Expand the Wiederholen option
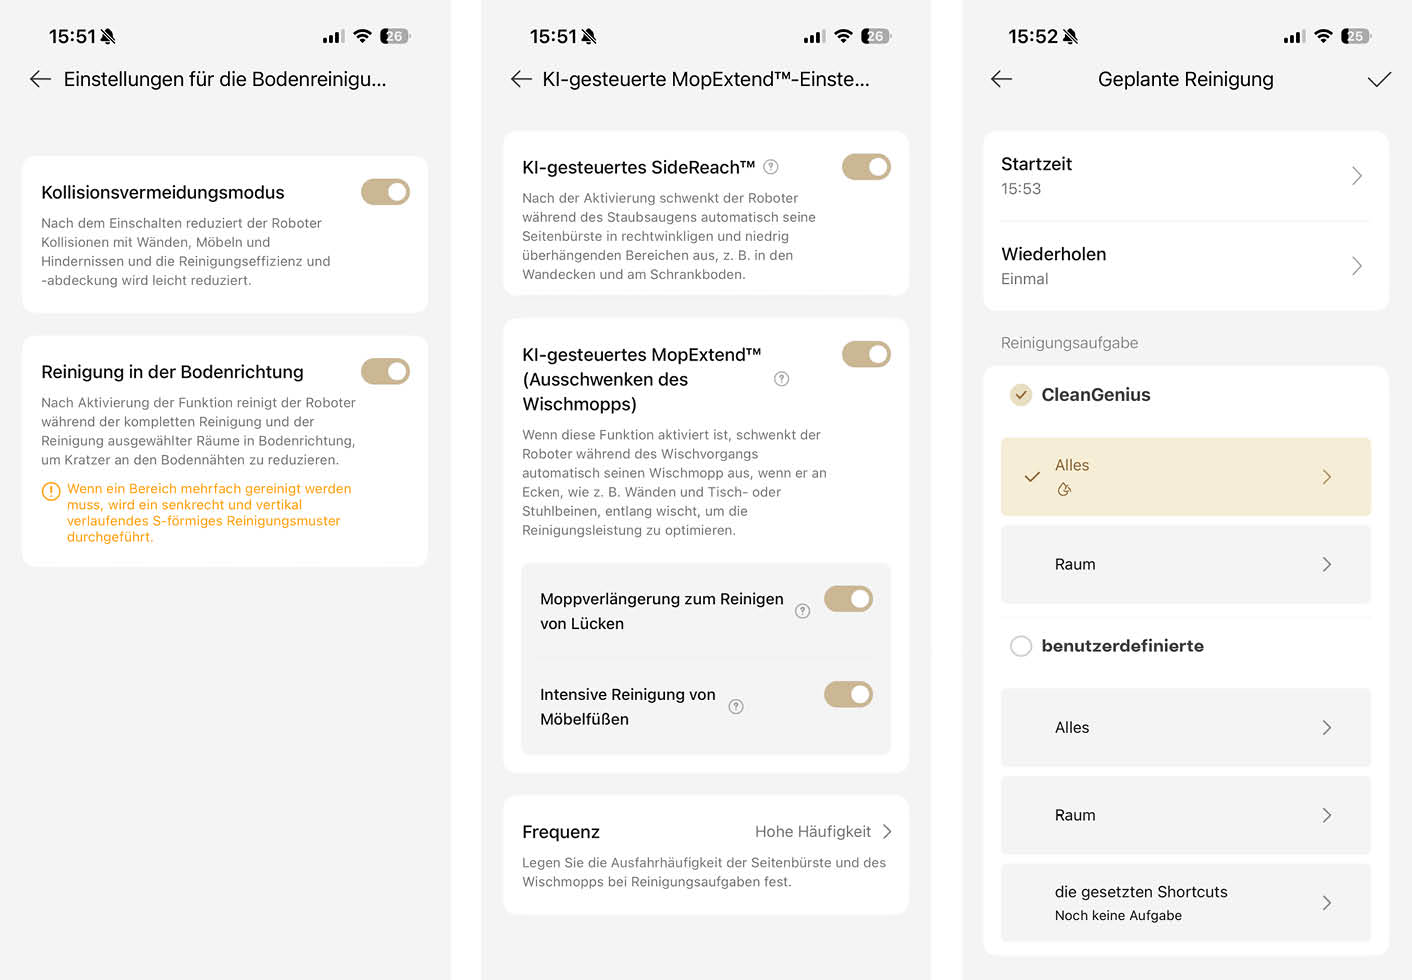Image resolution: width=1412 pixels, height=980 pixels. coord(1185,265)
